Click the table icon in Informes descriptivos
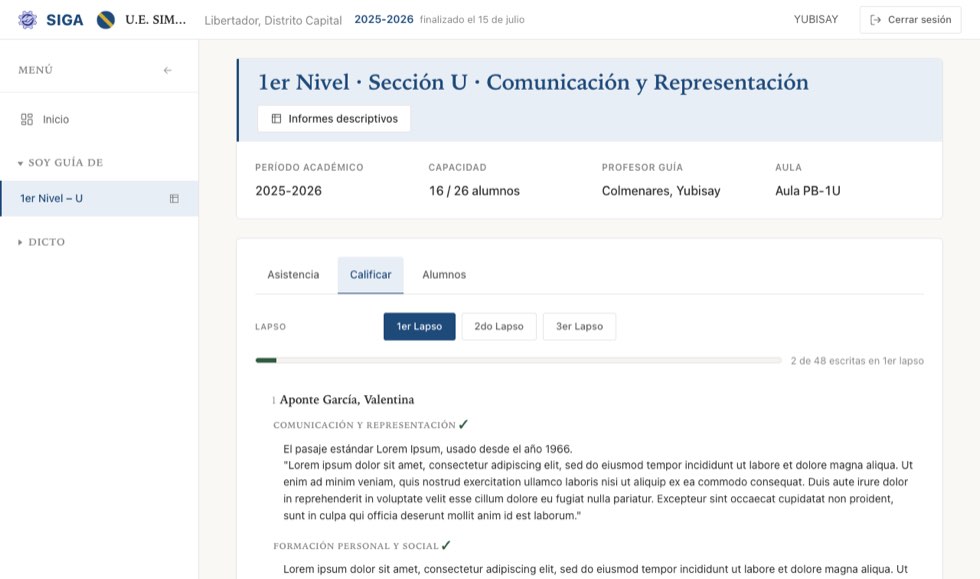This screenshot has width=980, height=579. coord(276,119)
